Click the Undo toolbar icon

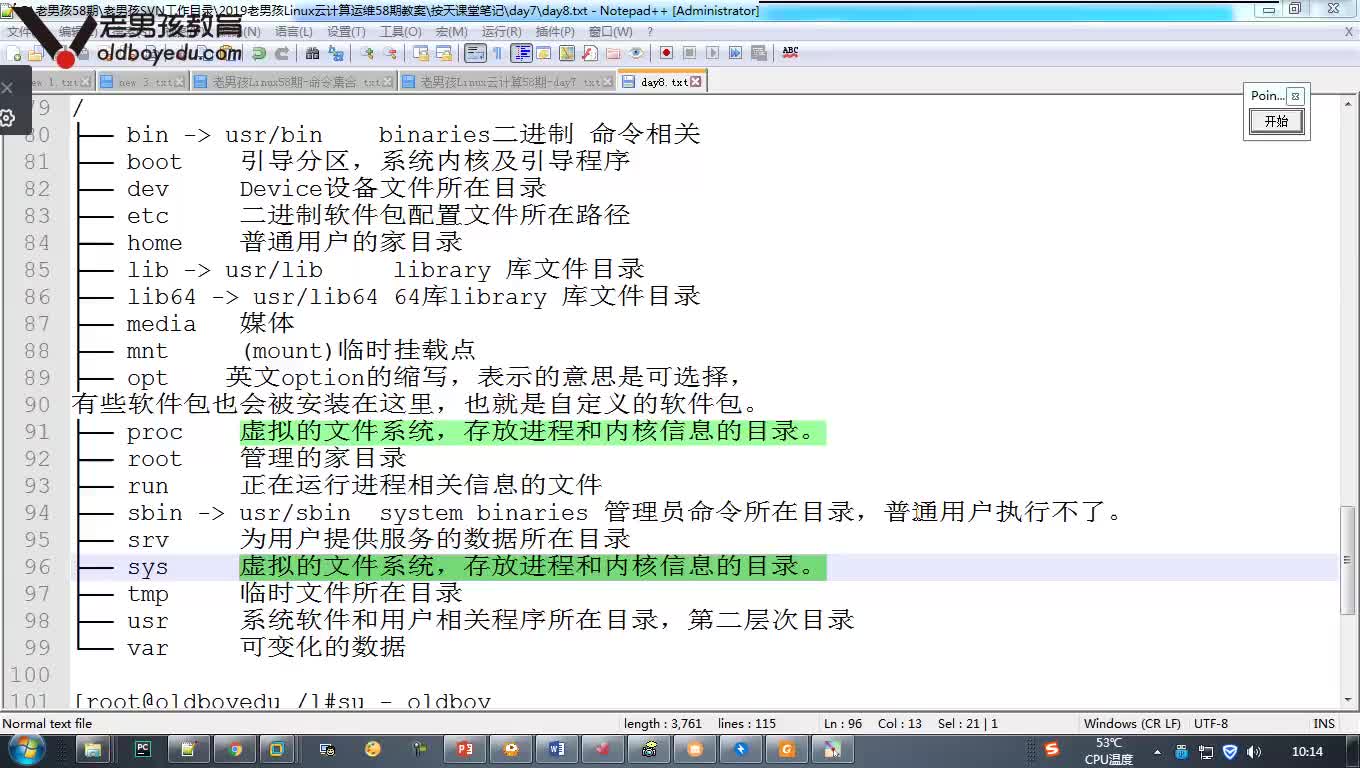pos(259,53)
